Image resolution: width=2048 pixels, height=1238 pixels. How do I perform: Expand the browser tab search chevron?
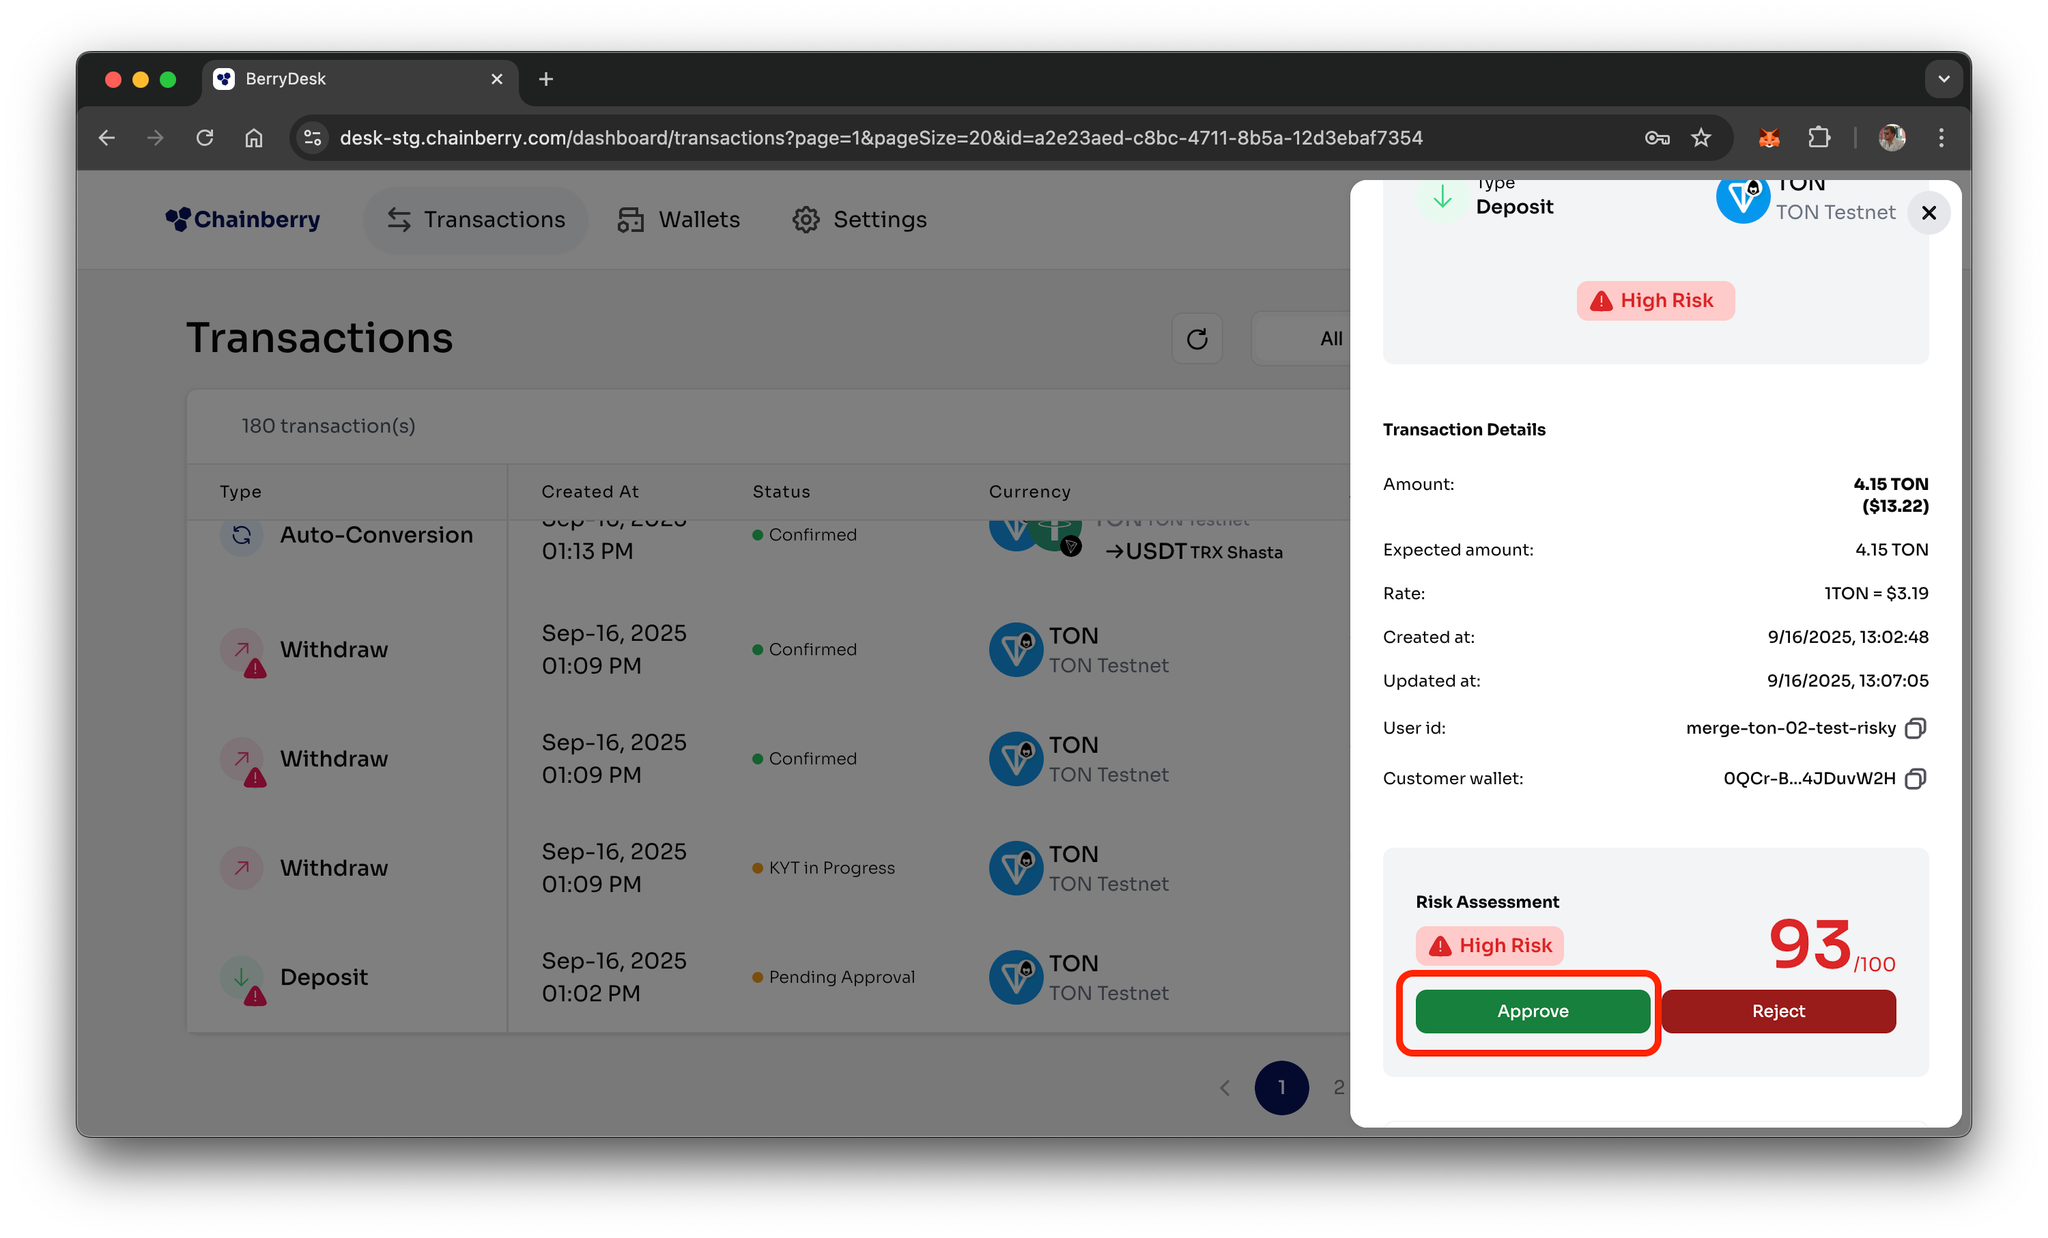click(x=1943, y=79)
